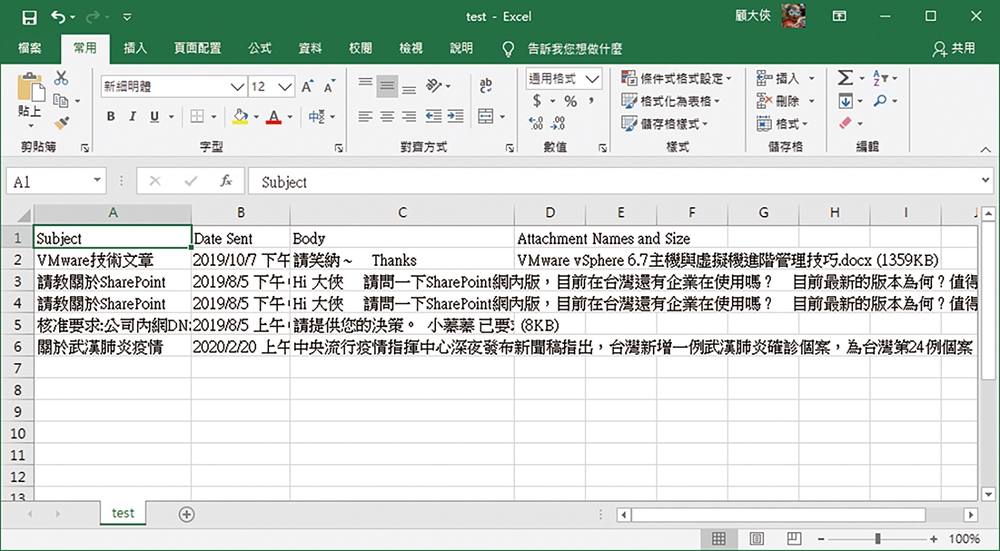Click the Insert Function fx icon
Screen dimensions: 1000x551
click(226, 182)
